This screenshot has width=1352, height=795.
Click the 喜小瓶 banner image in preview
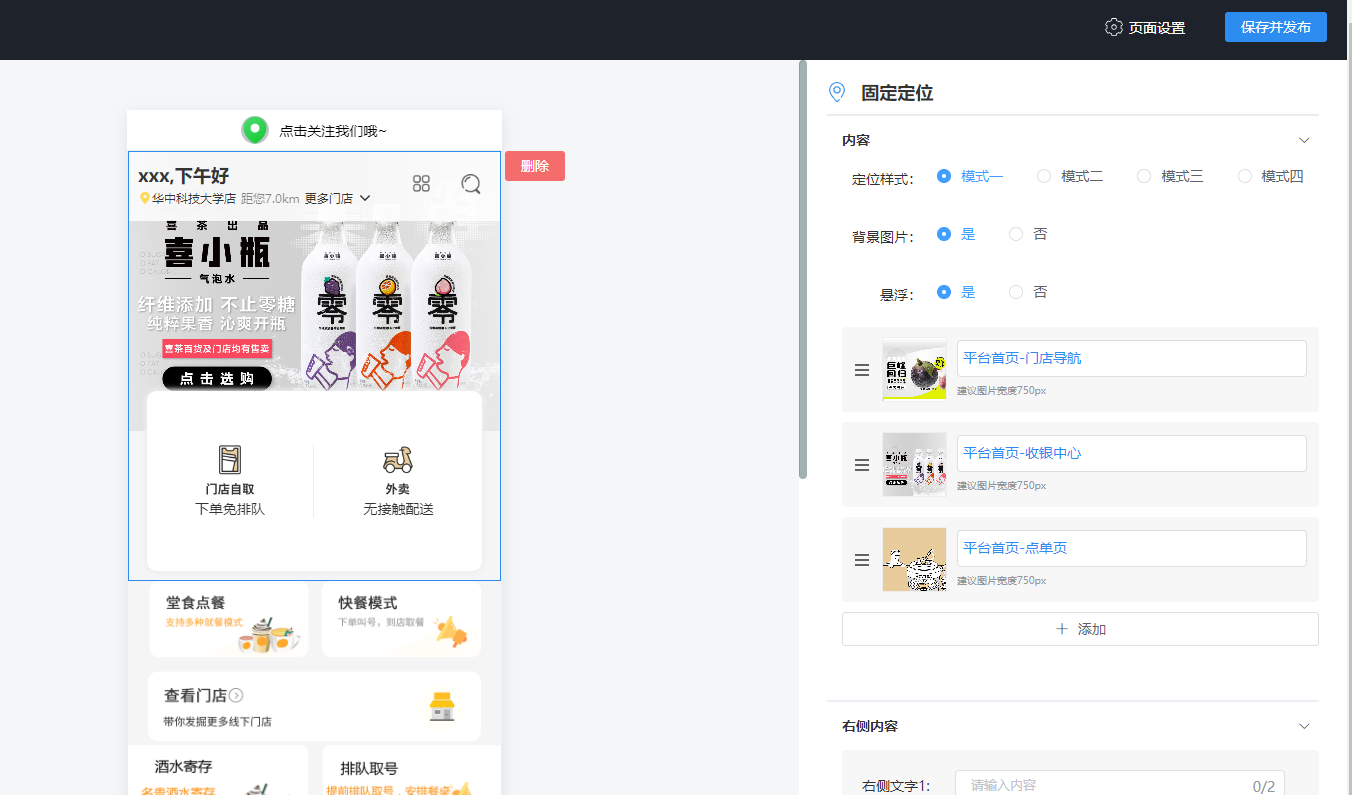tap(314, 305)
